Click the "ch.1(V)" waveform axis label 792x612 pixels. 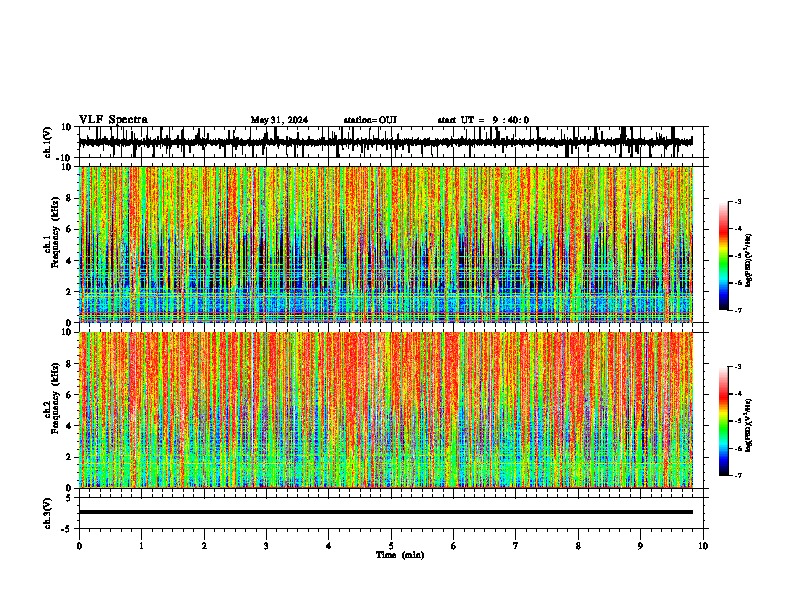coord(48,142)
